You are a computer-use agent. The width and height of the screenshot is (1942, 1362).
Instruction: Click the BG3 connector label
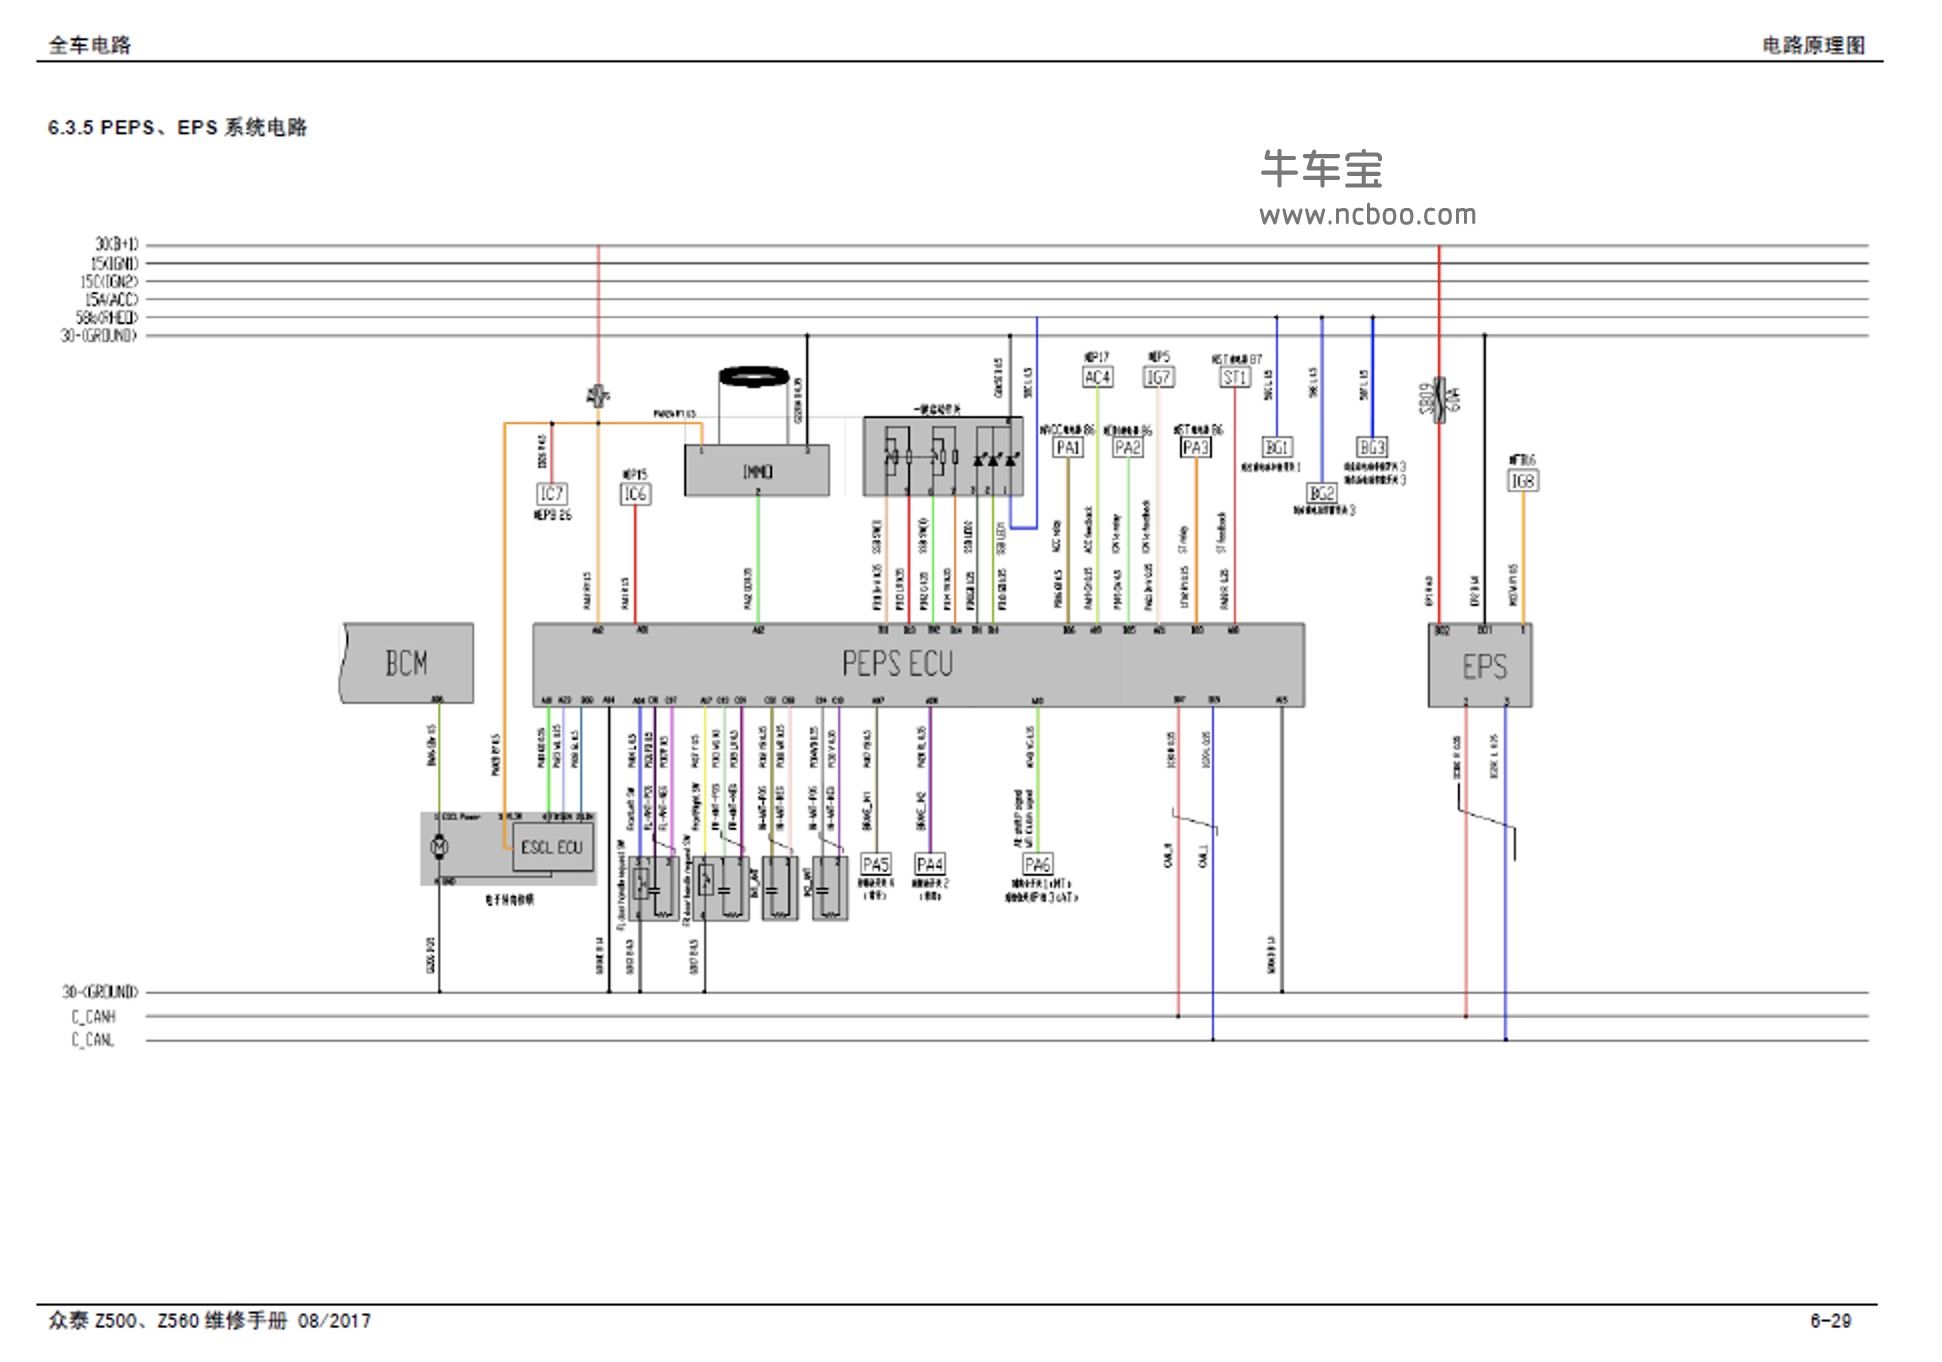[x=1371, y=447]
